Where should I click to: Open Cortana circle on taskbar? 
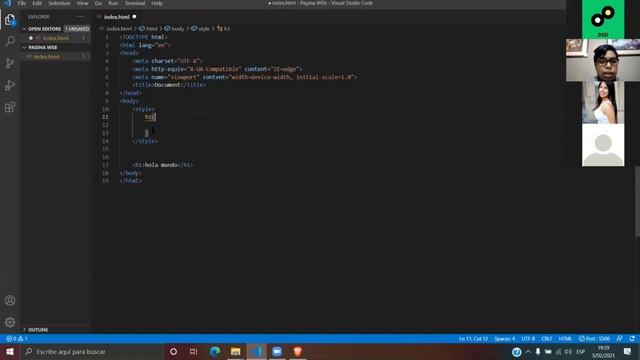click(173, 351)
